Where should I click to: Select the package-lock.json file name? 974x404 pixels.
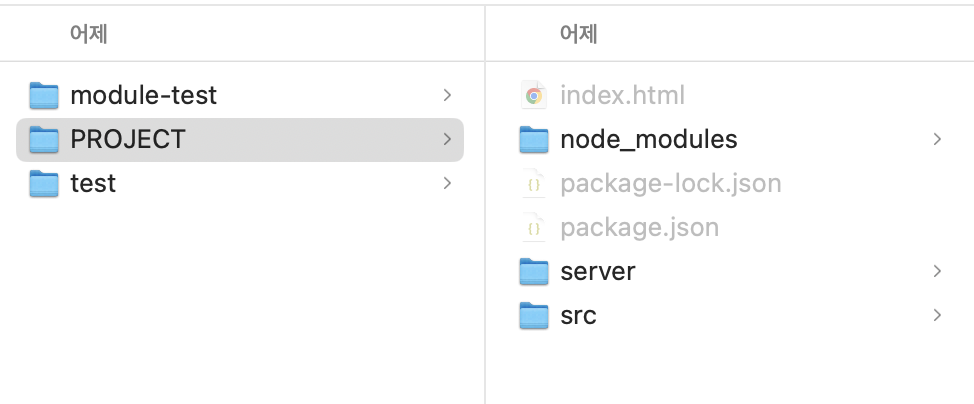(x=671, y=184)
